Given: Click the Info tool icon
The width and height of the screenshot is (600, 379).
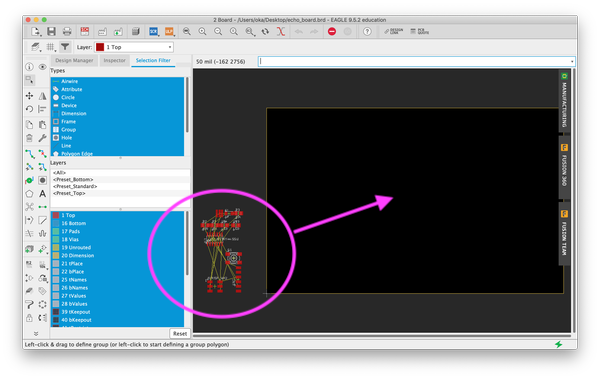Looking at the screenshot, I should coord(29,67).
